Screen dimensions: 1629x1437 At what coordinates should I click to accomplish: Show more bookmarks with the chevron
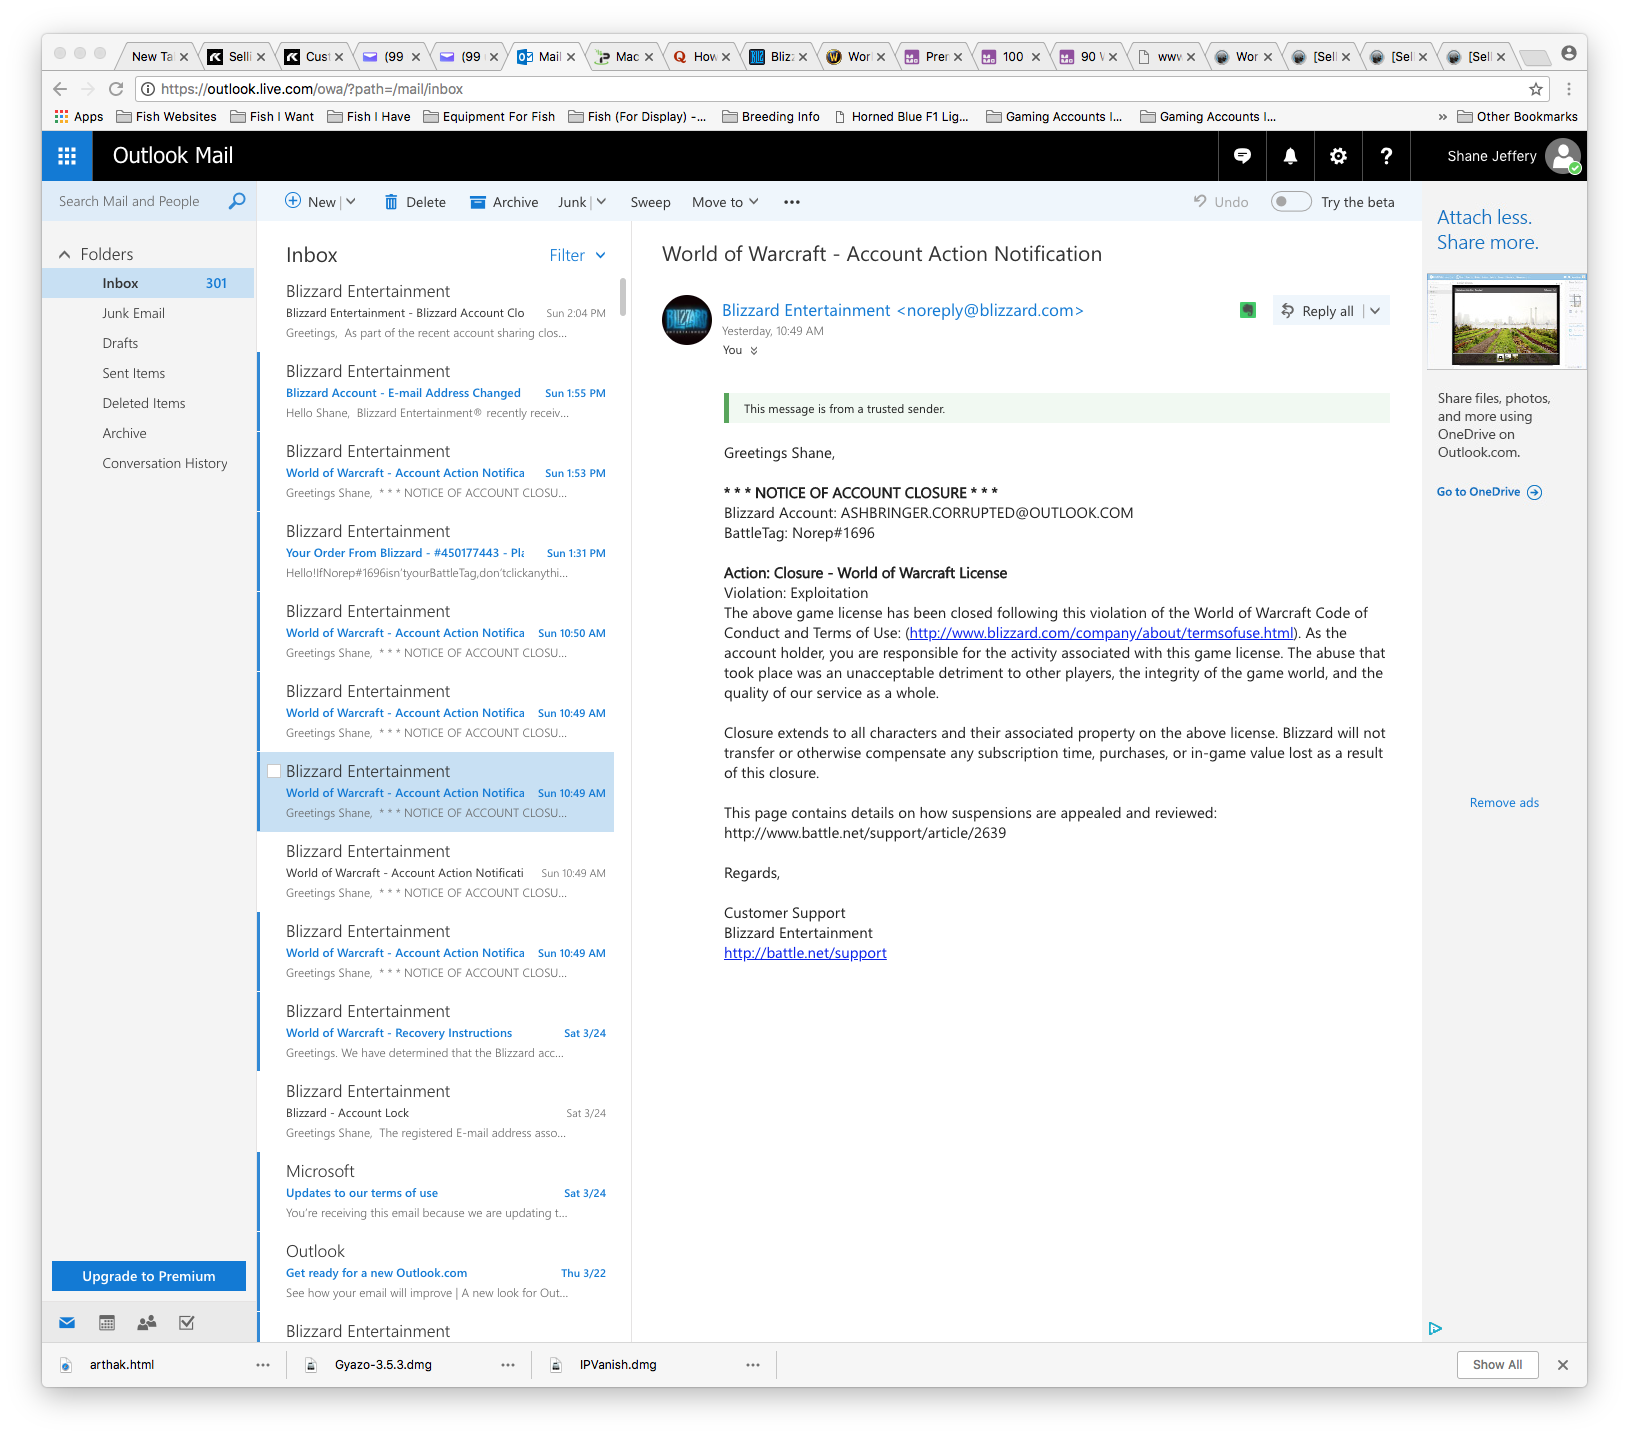[x=1443, y=117]
